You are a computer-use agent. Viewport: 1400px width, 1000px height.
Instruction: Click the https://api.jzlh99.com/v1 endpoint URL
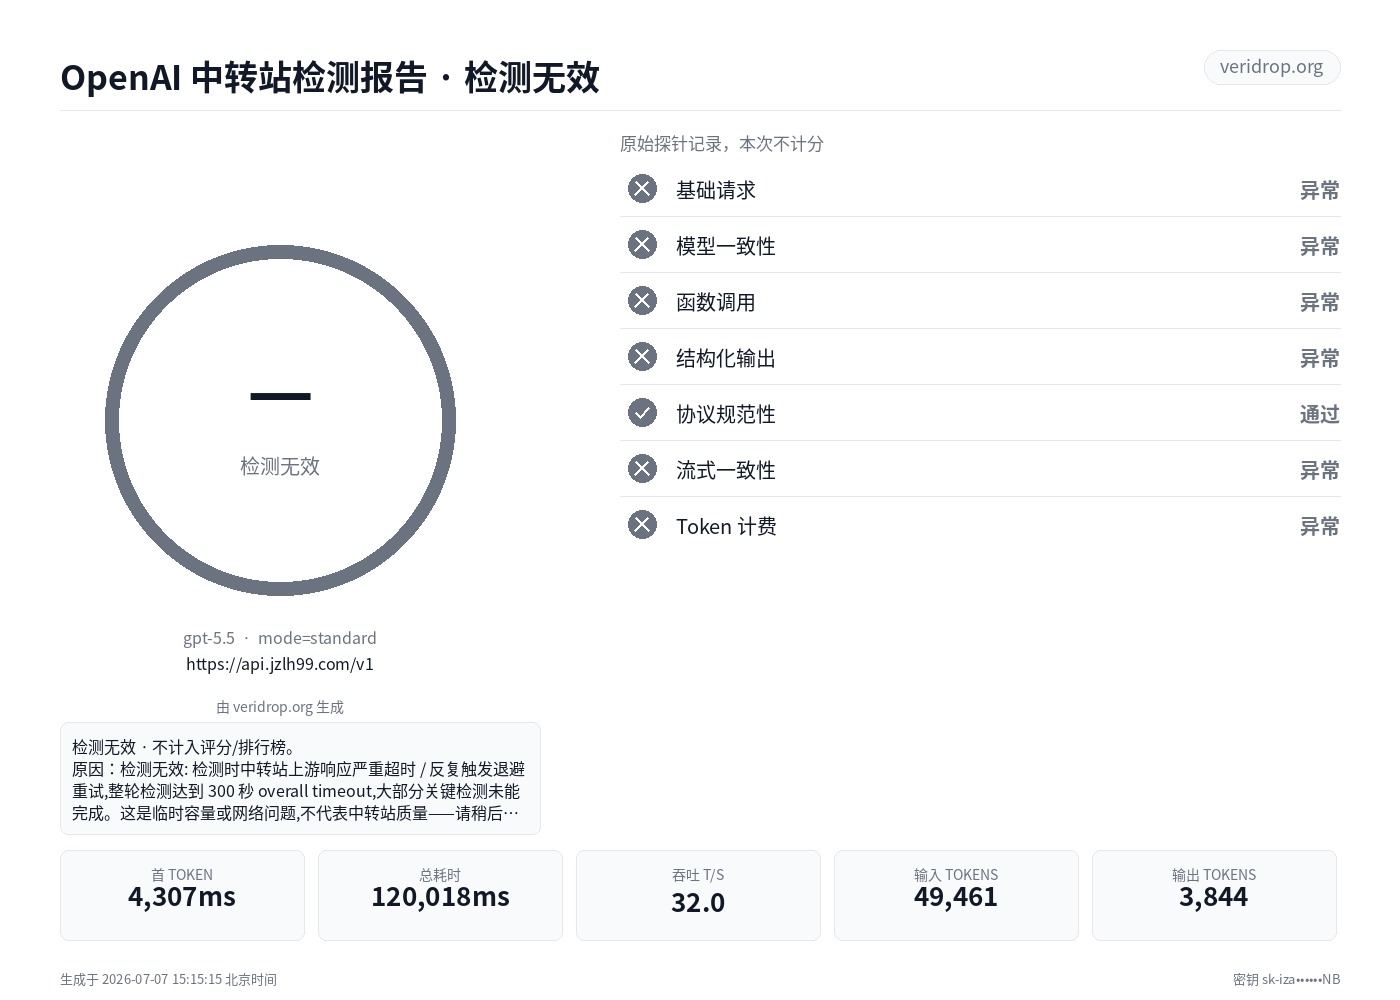(280, 664)
